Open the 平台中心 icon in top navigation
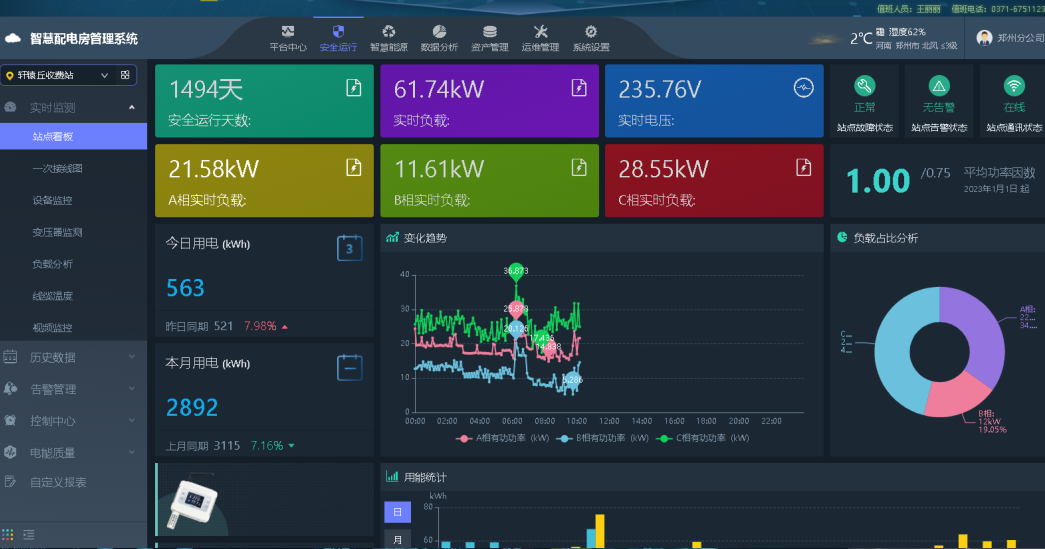 click(288, 32)
